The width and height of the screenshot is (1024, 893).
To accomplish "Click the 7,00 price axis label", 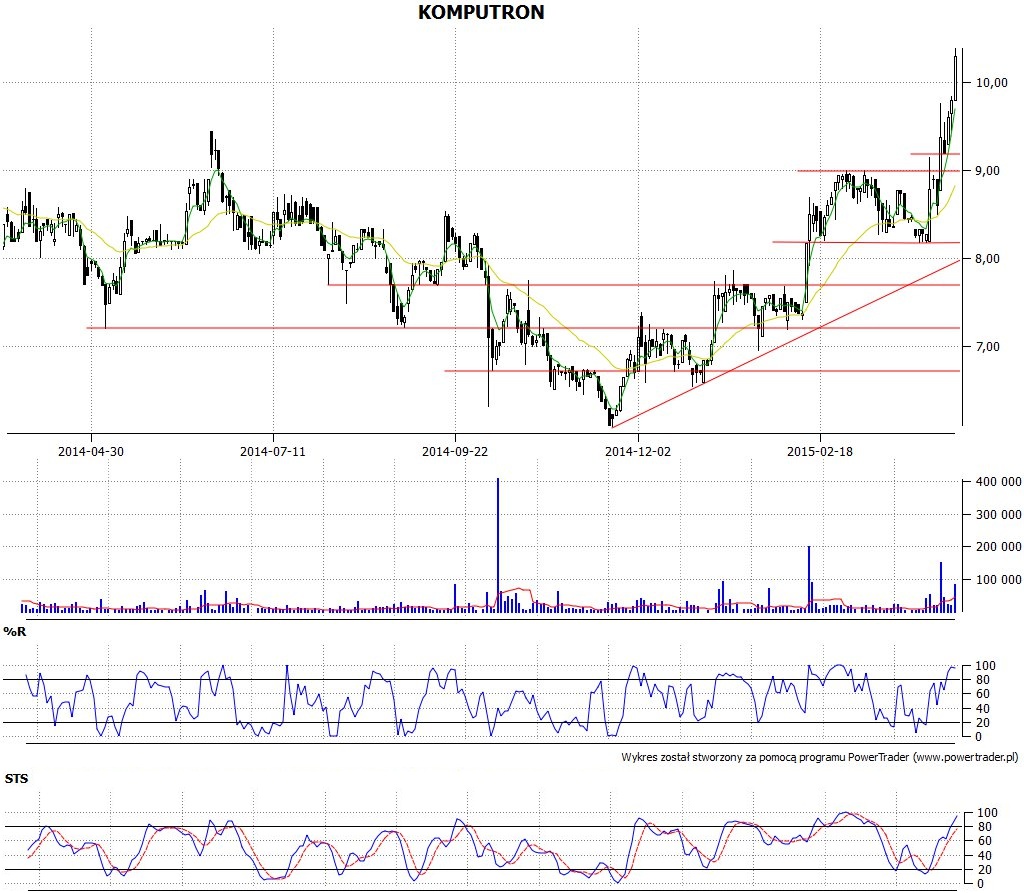I will [987, 346].
